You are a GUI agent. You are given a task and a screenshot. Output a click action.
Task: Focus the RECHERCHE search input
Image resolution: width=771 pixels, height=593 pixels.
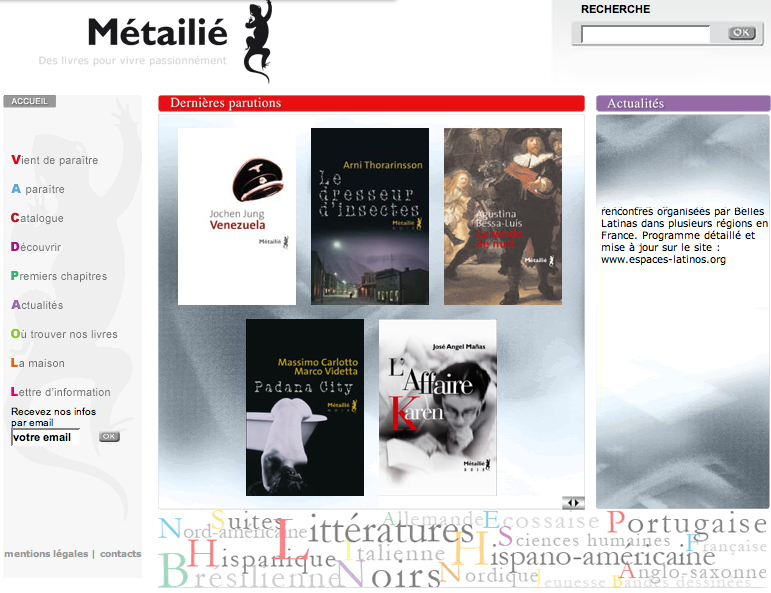pos(646,34)
